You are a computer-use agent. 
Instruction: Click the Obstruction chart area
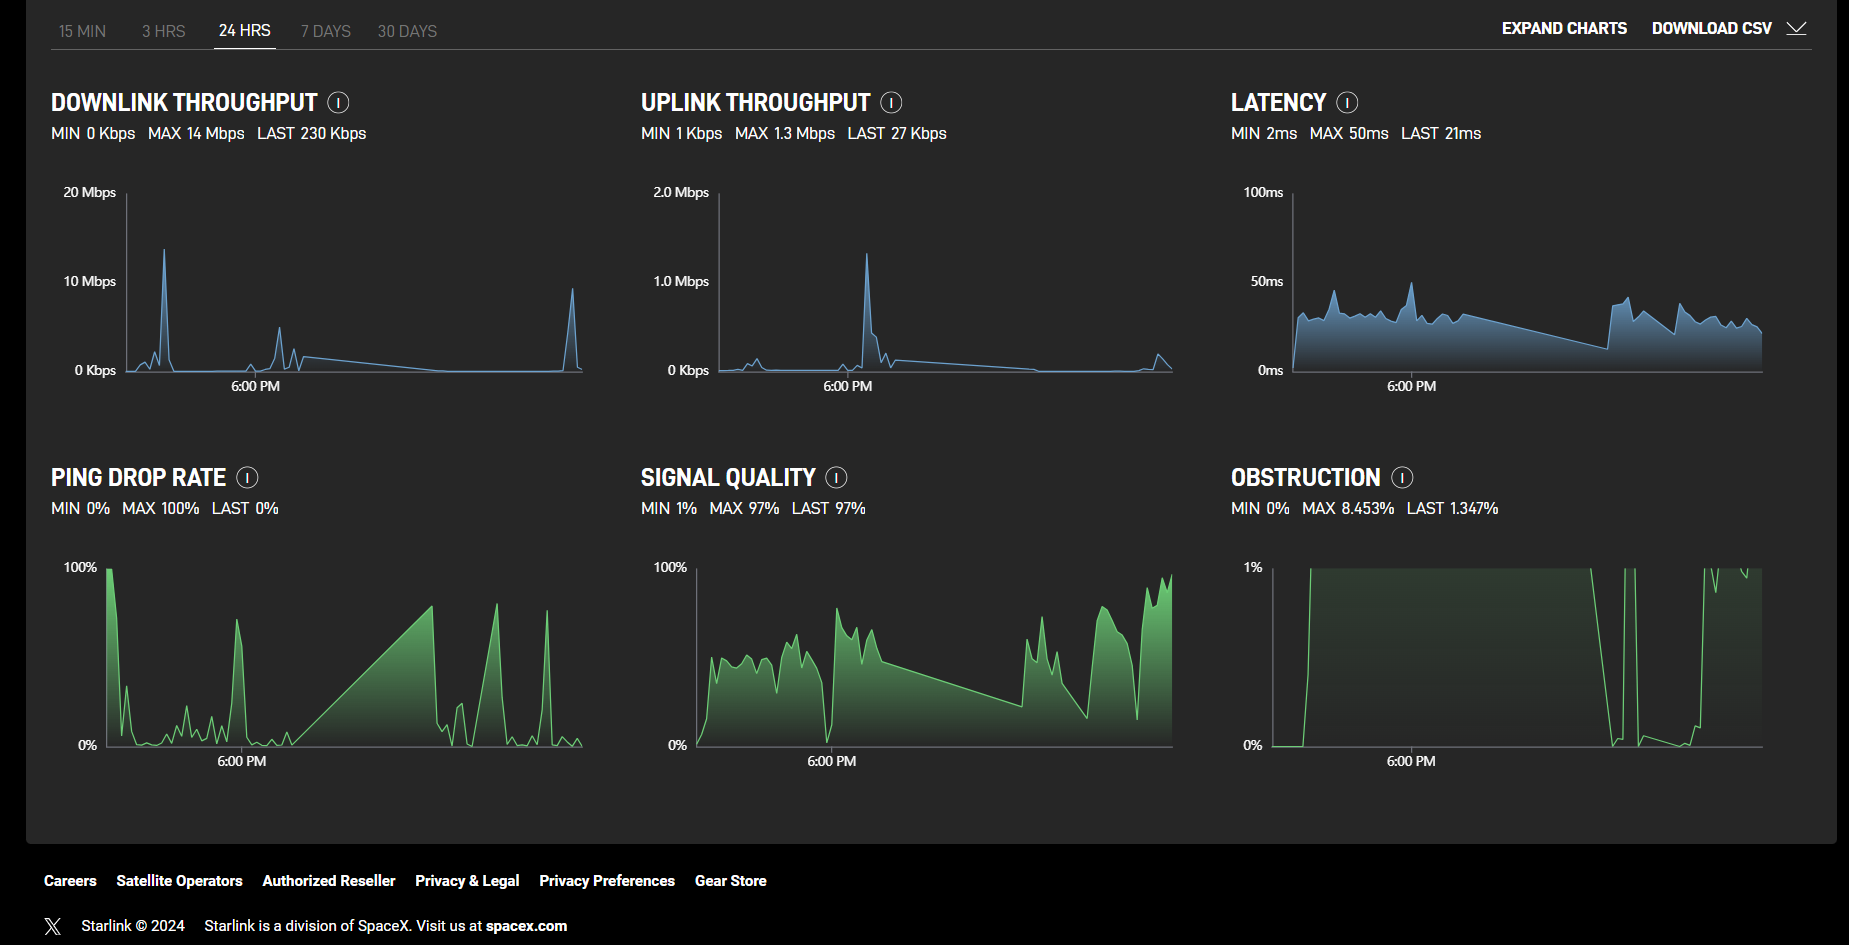point(1517,658)
